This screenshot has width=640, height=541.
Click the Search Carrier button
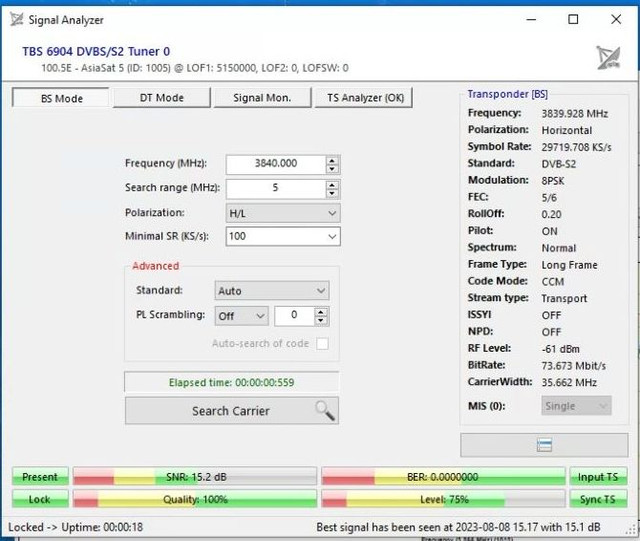[x=232, y=411]
